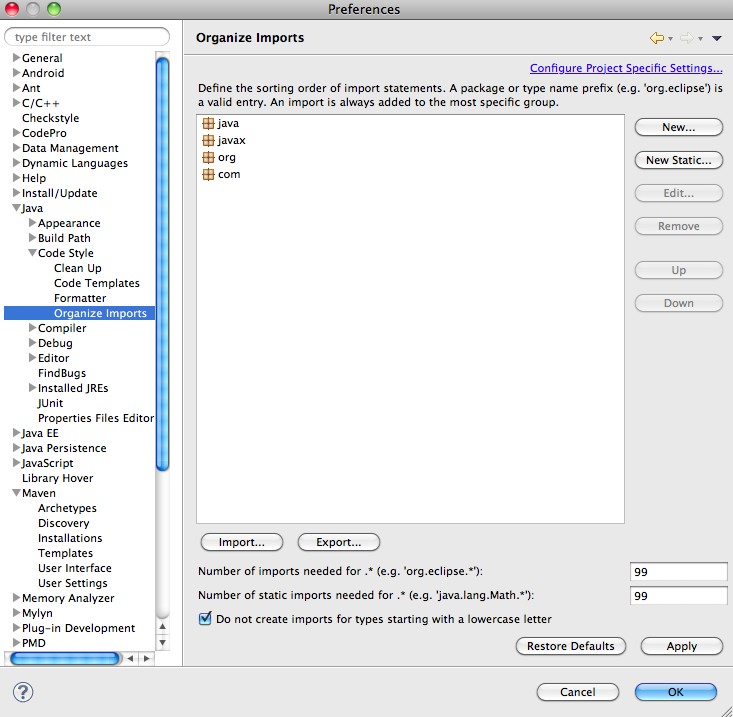The image size is (733, 717).
Task: Collapse the Java tree node
Action: (x=16, y=208)
